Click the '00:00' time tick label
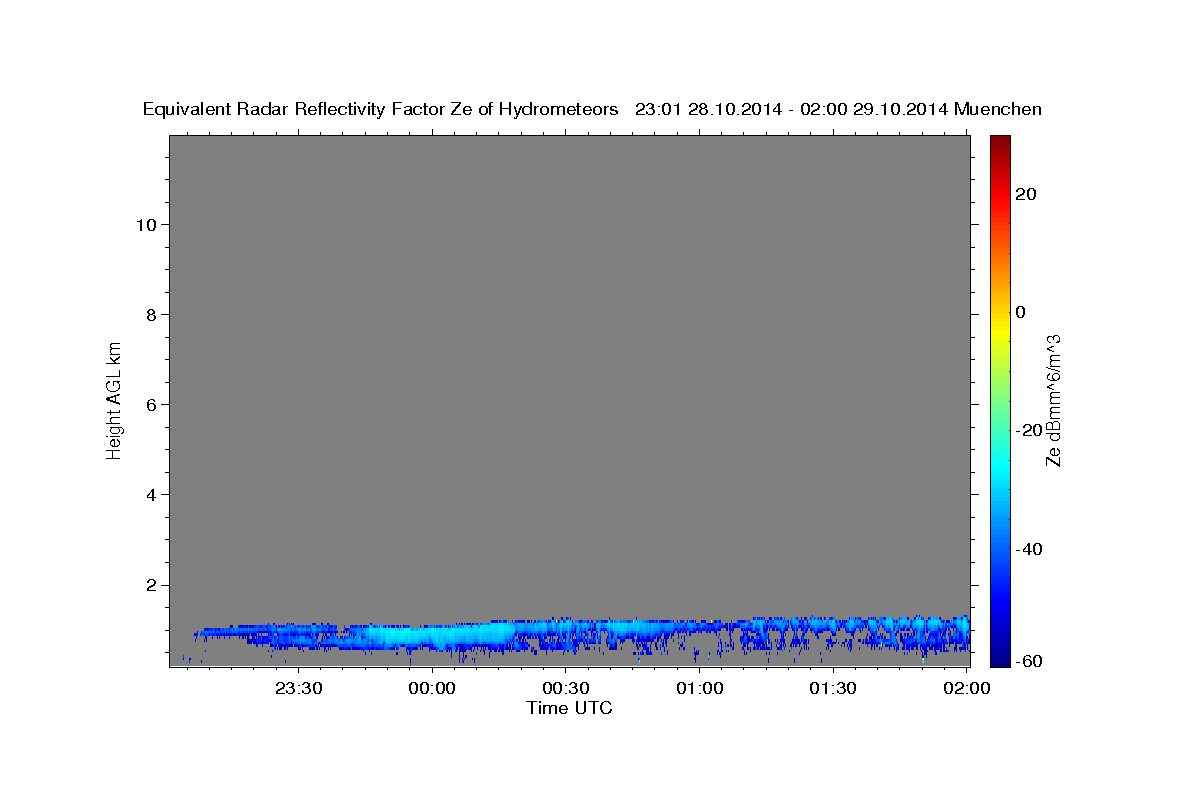1200x800 pixels. [x=432, y=688]
